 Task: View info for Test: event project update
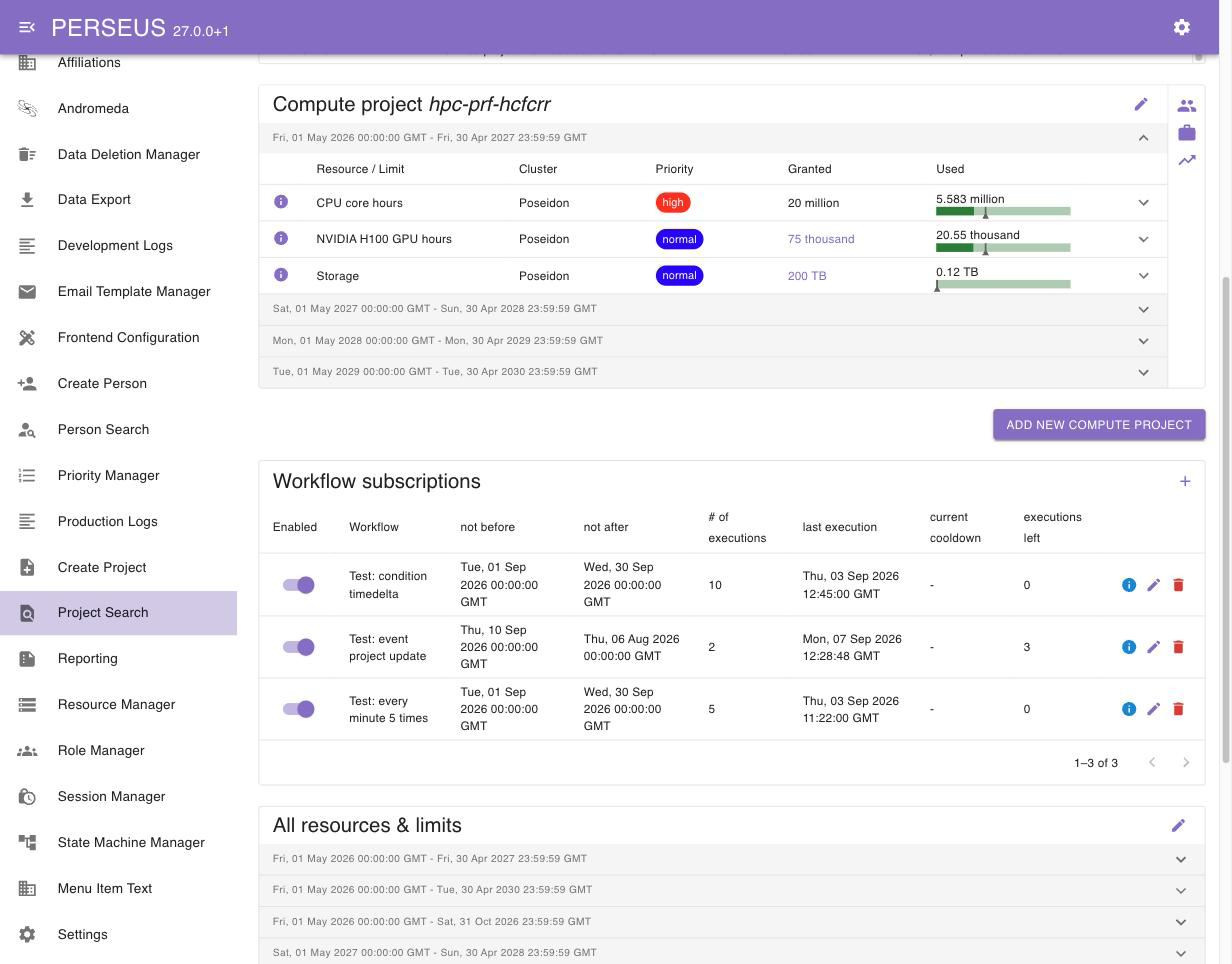tap(1129, 647)
